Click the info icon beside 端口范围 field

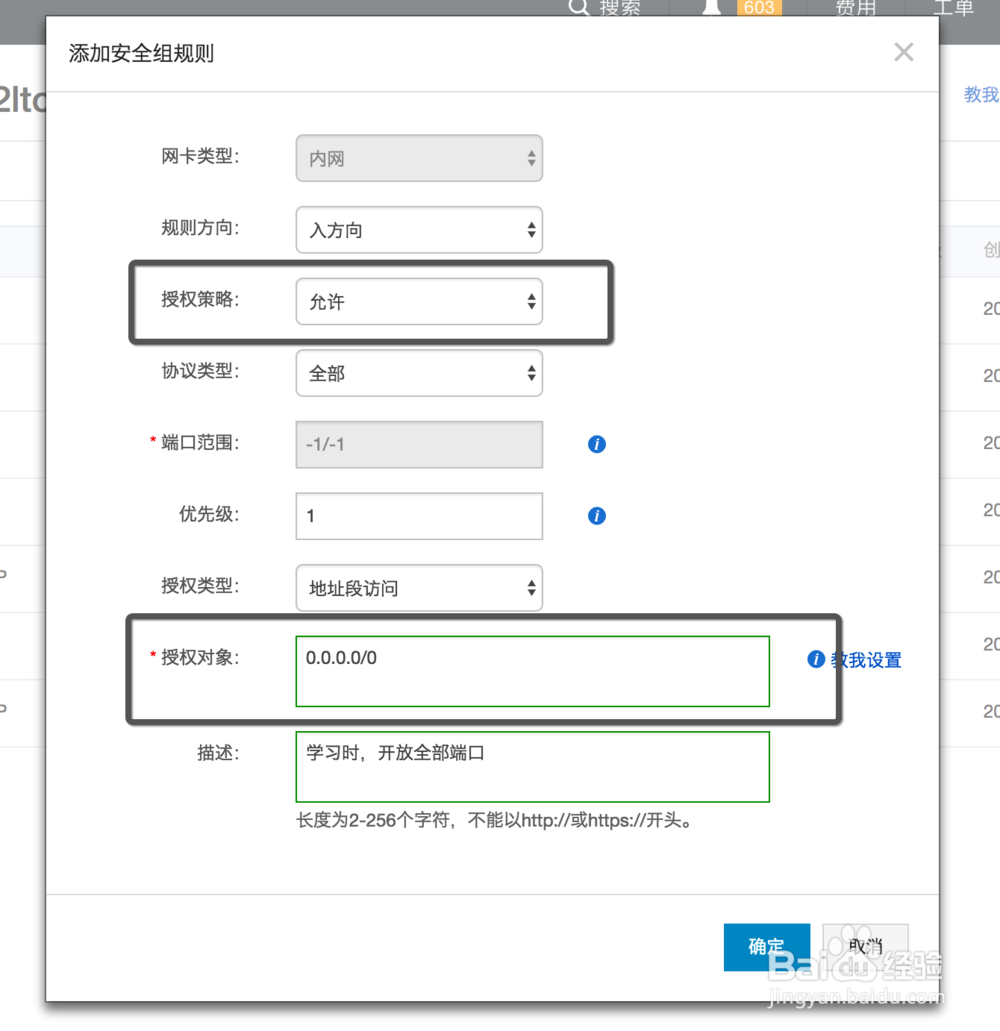596,444
